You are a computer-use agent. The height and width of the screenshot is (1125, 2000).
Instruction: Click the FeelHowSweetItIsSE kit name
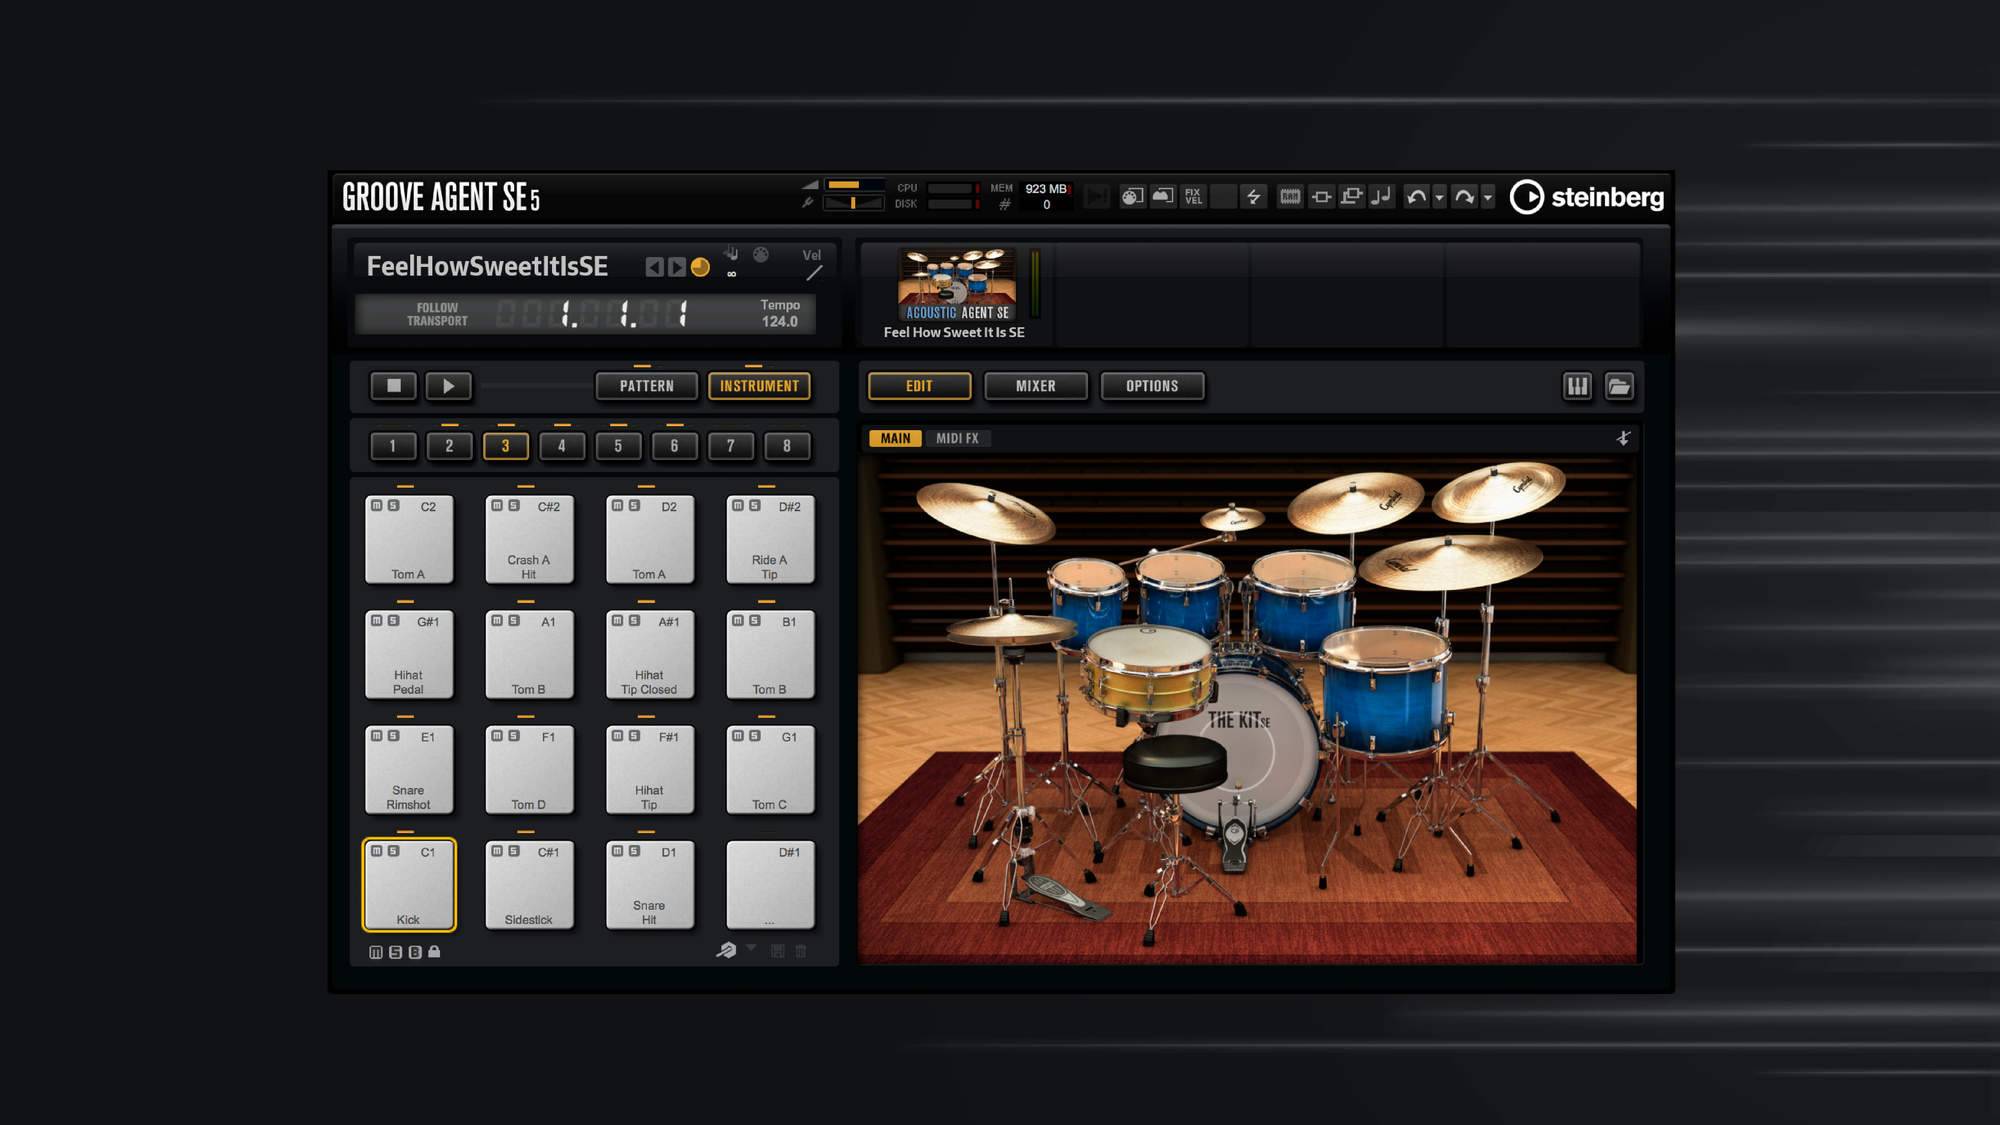click(487, 266)
